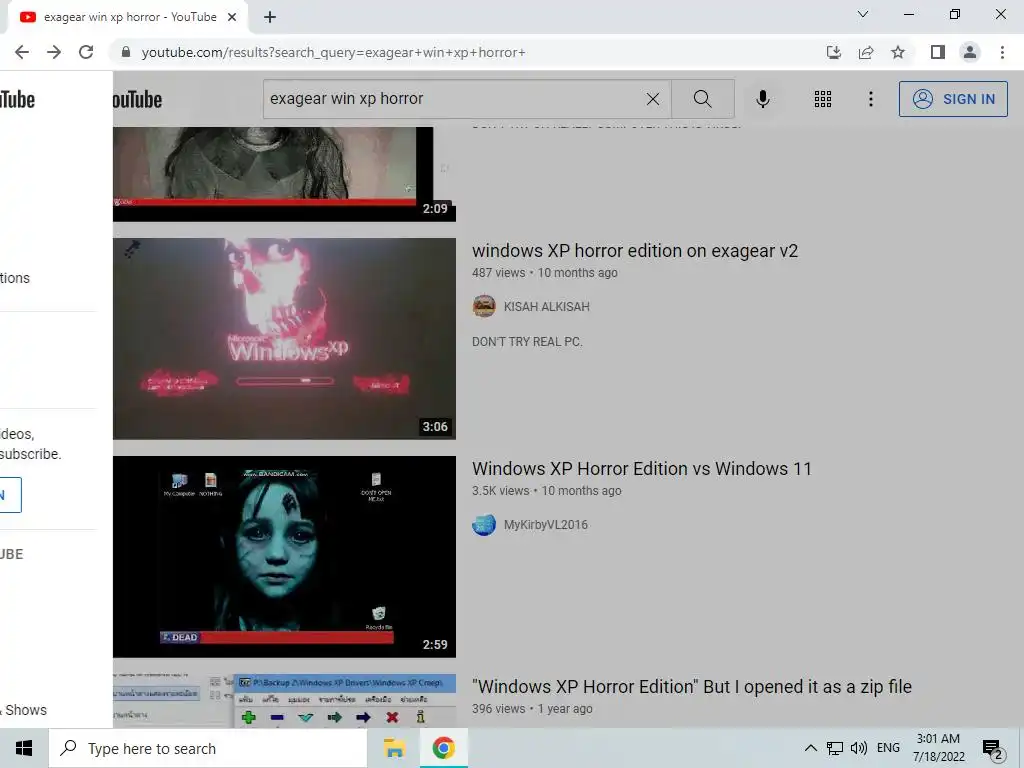Image resolution: width=1024 pixels, height=768 pixels.
Task: Open the Chrome three-dot menu
Action: pyautogui.click(x=1002, y=52)
